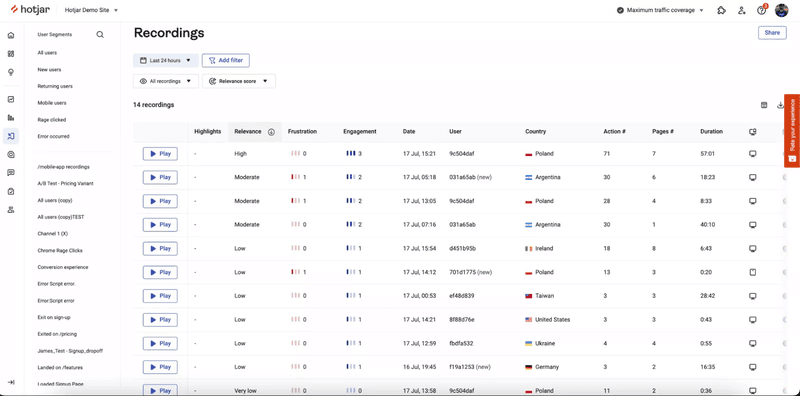Open the Heatmaps target icon in sidebar
Image resolution: width=800 pixels, height=396 pixels.
click(x=11, y=154)
